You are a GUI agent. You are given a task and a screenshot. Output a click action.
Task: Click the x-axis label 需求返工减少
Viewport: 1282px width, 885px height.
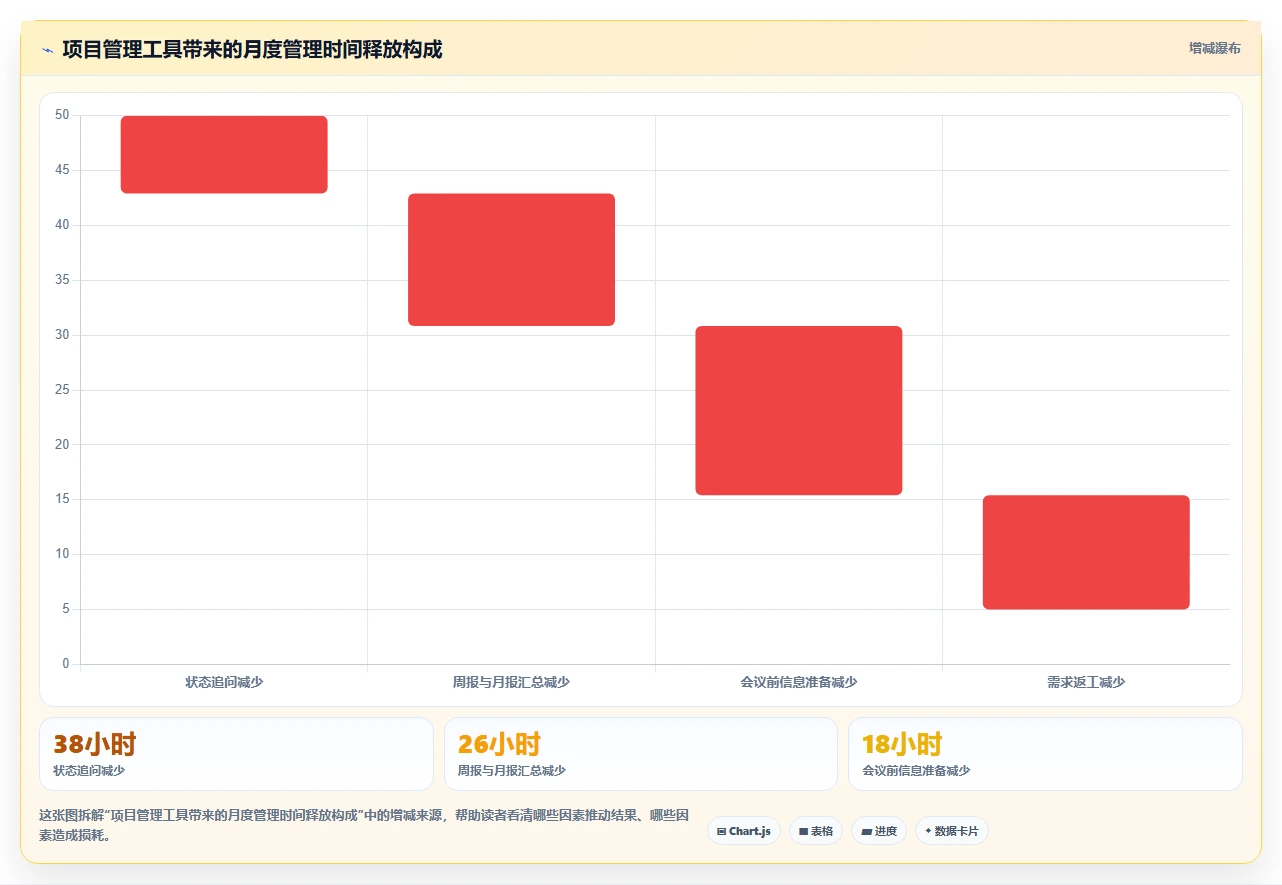1086,682
